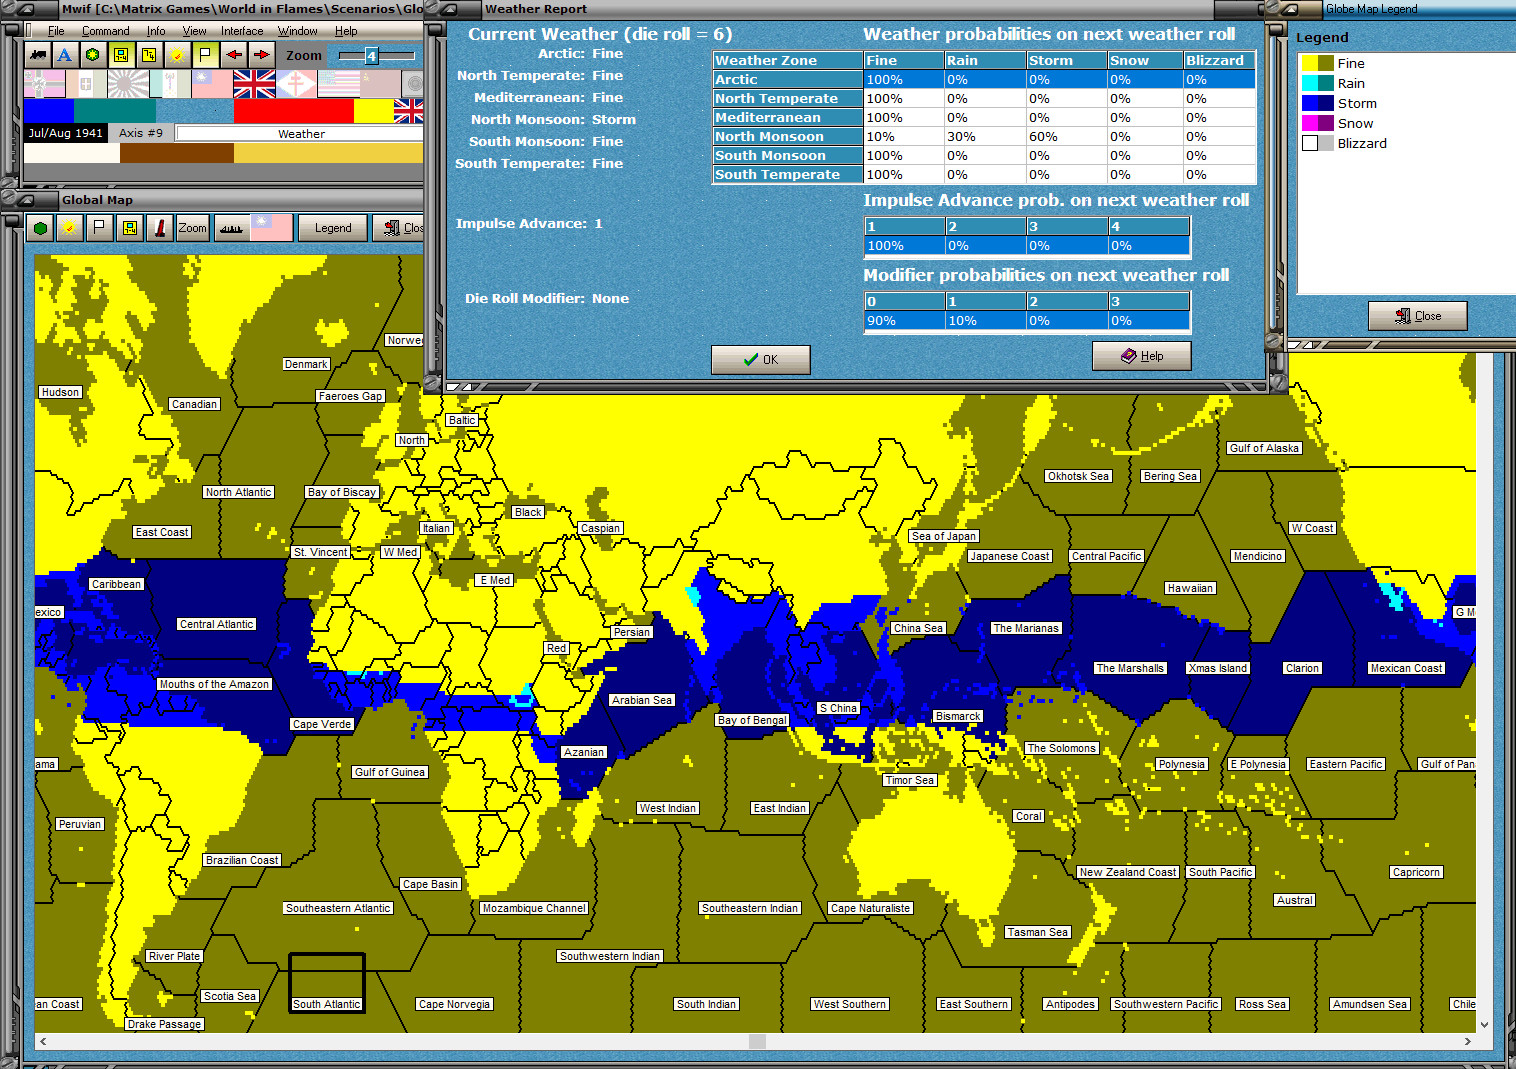This screenshot has width=1516, height=1069.
Task: Click the map vertical scroll down arrow
Action: click(1484, 1025)
